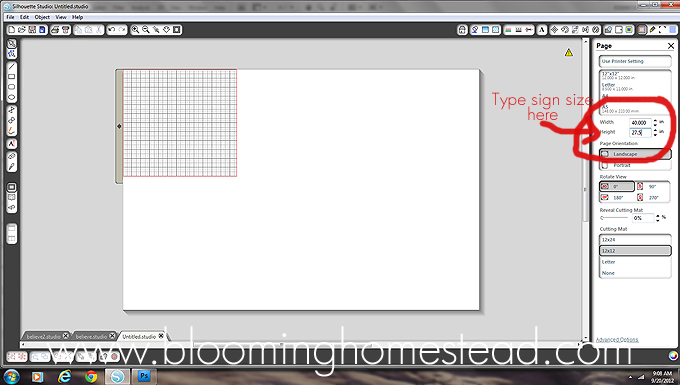Open the View menu
Screen dimensions: 680x385
(x=61, y=17)
